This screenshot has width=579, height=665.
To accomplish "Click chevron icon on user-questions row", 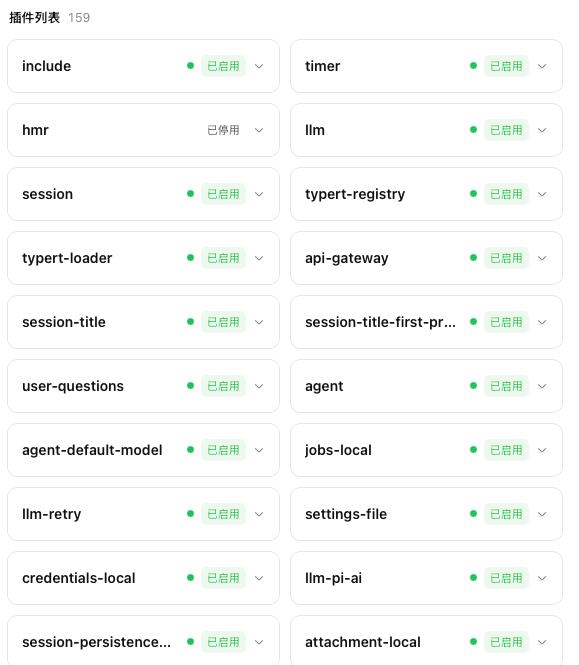I will (259, 386).
